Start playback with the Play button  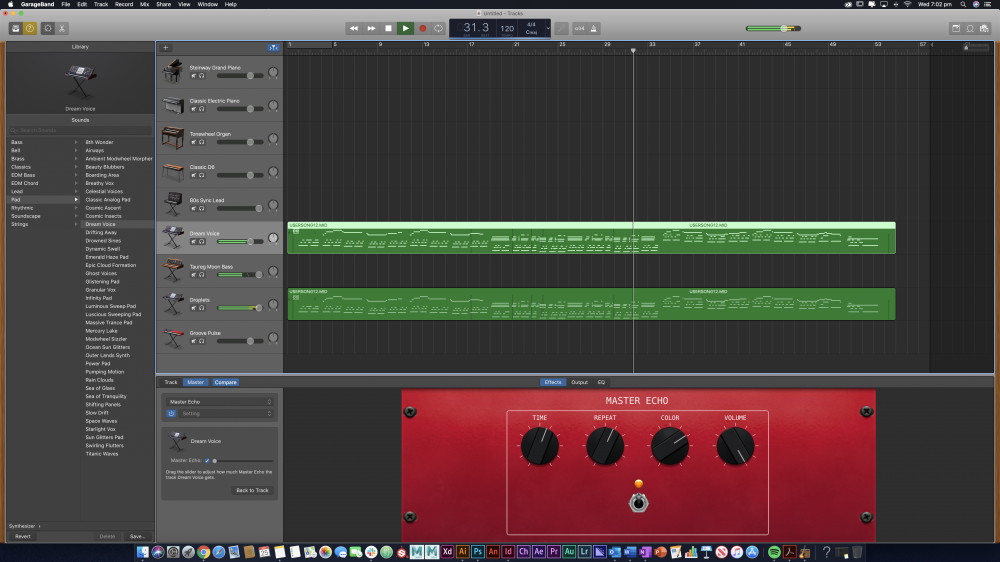pos(406,28)
